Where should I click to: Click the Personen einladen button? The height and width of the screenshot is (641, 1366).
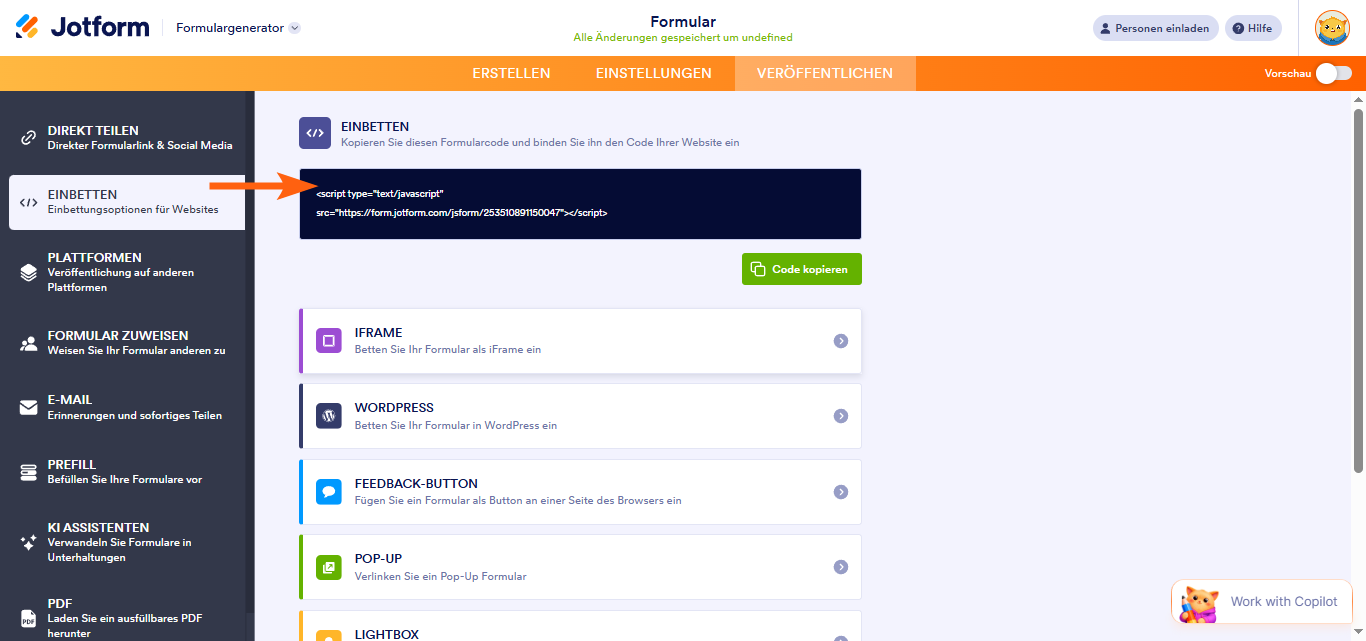pos(1154,27)
